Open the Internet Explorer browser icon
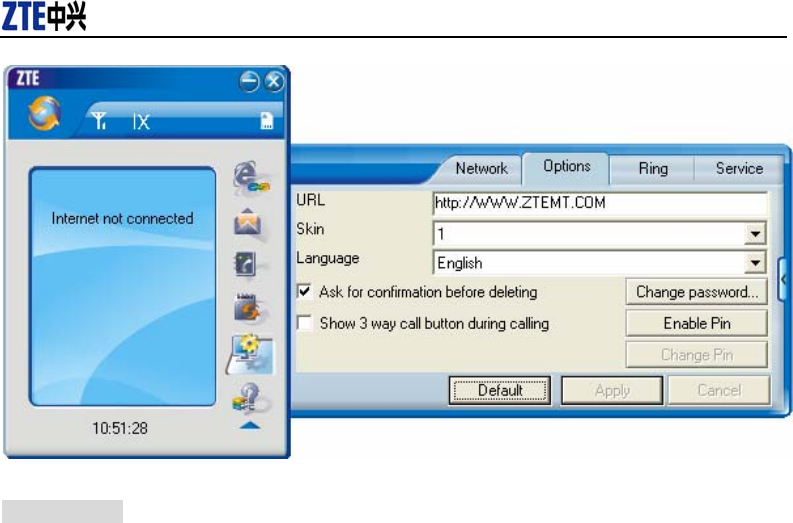793x523 pixels. pos(251,179)
